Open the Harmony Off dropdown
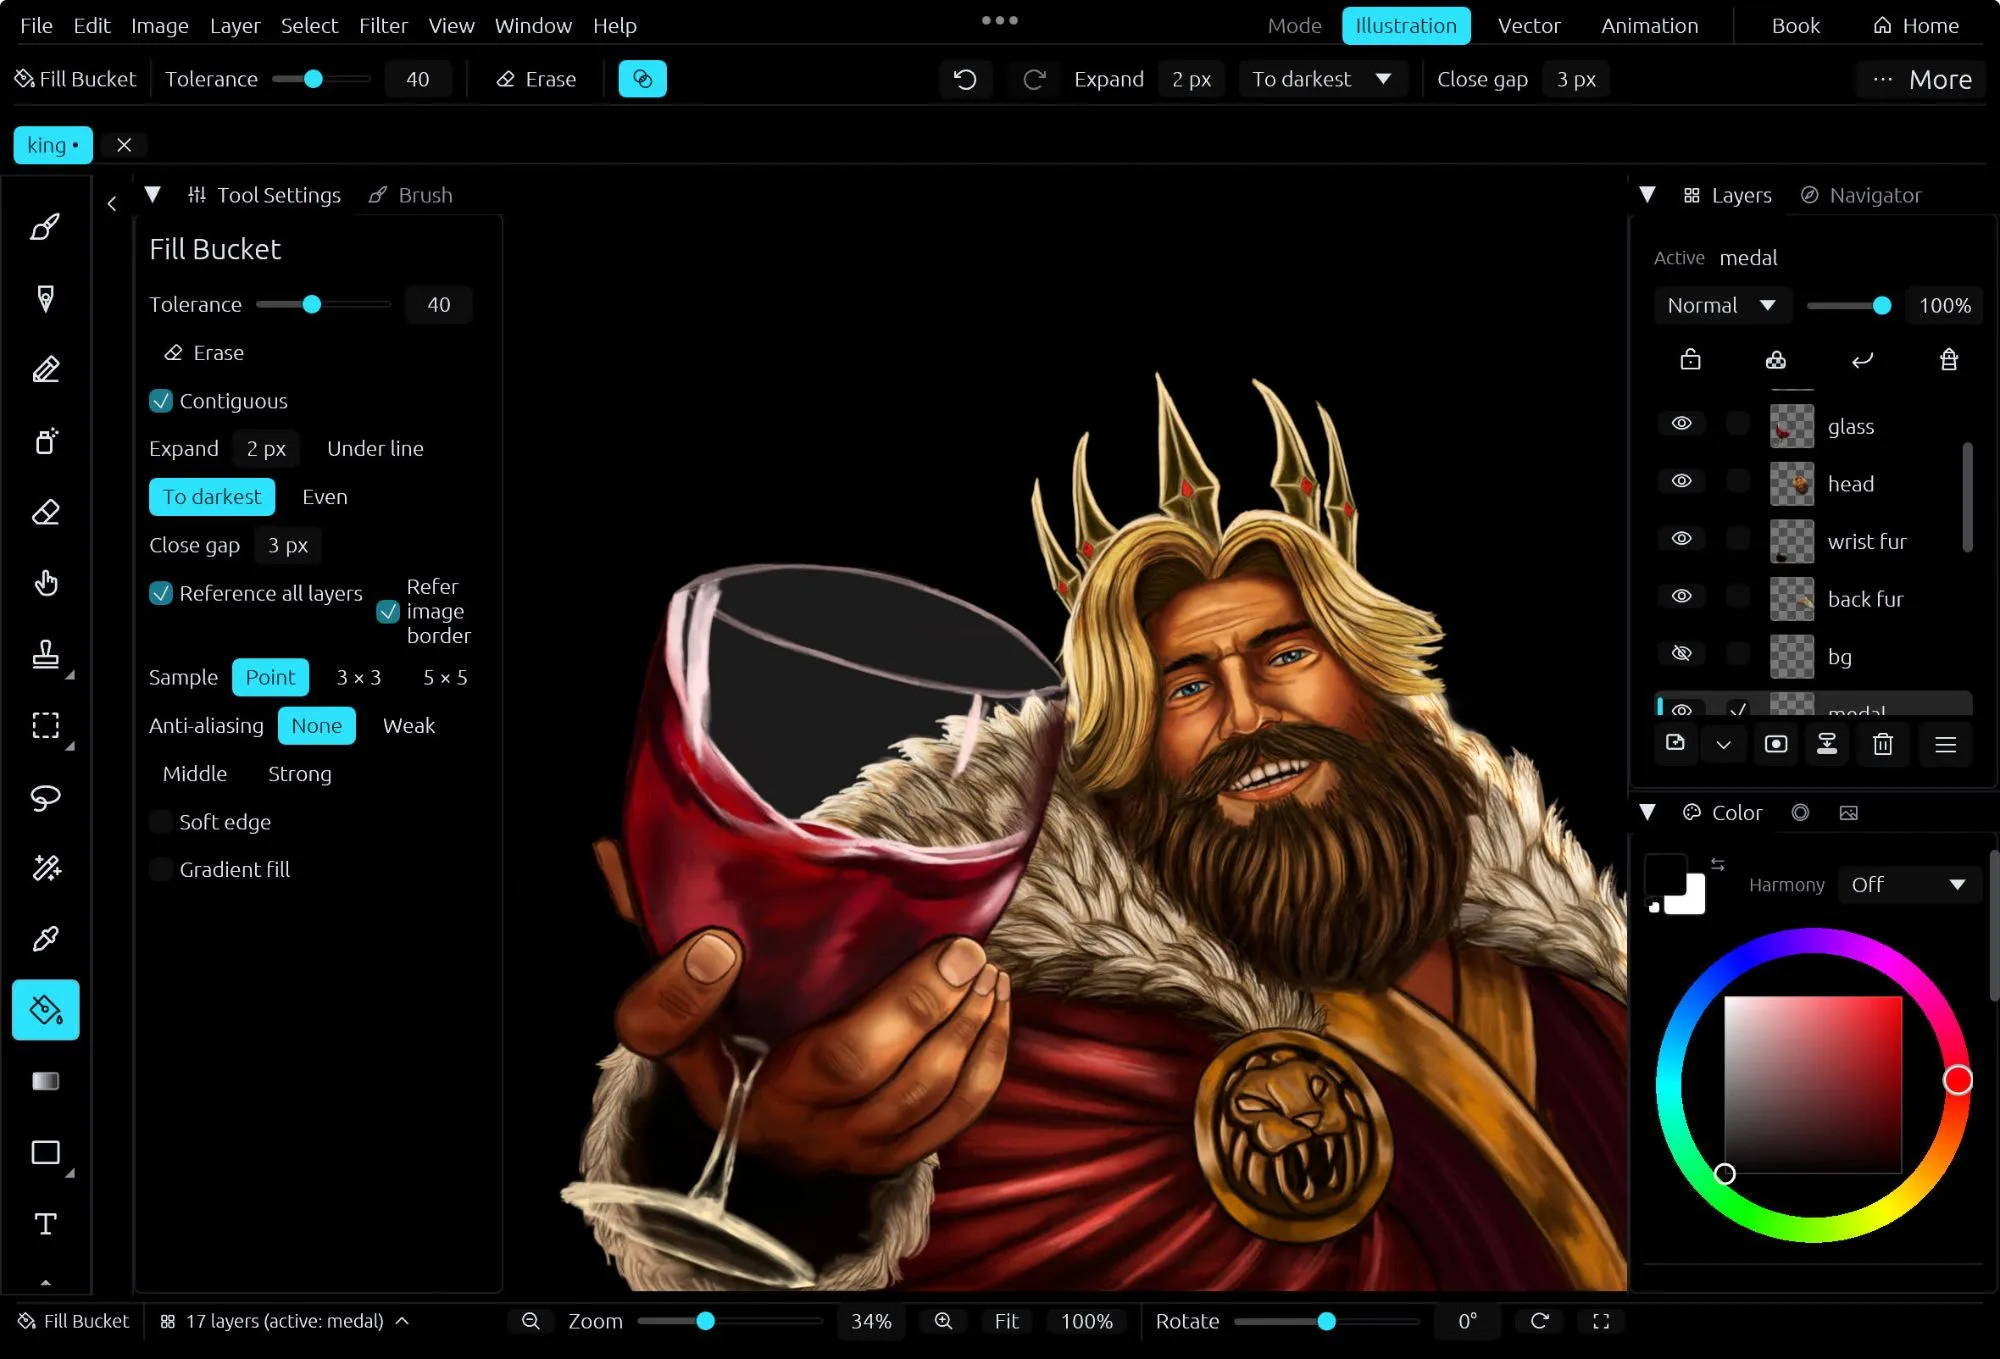 1908,885
